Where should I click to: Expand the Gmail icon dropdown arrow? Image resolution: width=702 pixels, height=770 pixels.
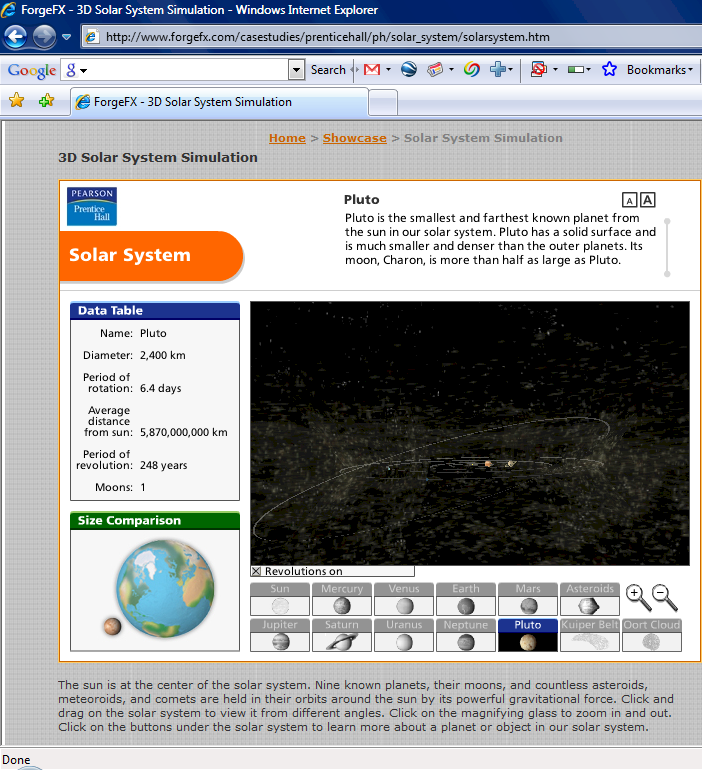click(x=388, y=70)
